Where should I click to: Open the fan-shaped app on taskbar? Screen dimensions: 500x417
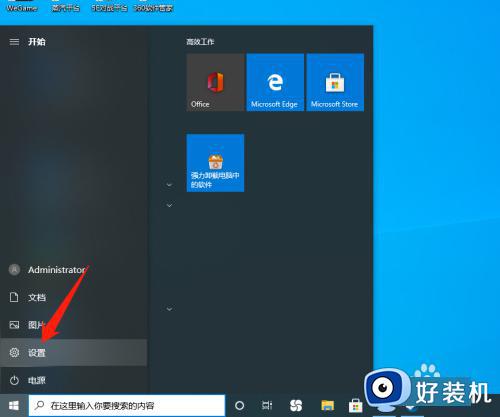coord(296,406)
